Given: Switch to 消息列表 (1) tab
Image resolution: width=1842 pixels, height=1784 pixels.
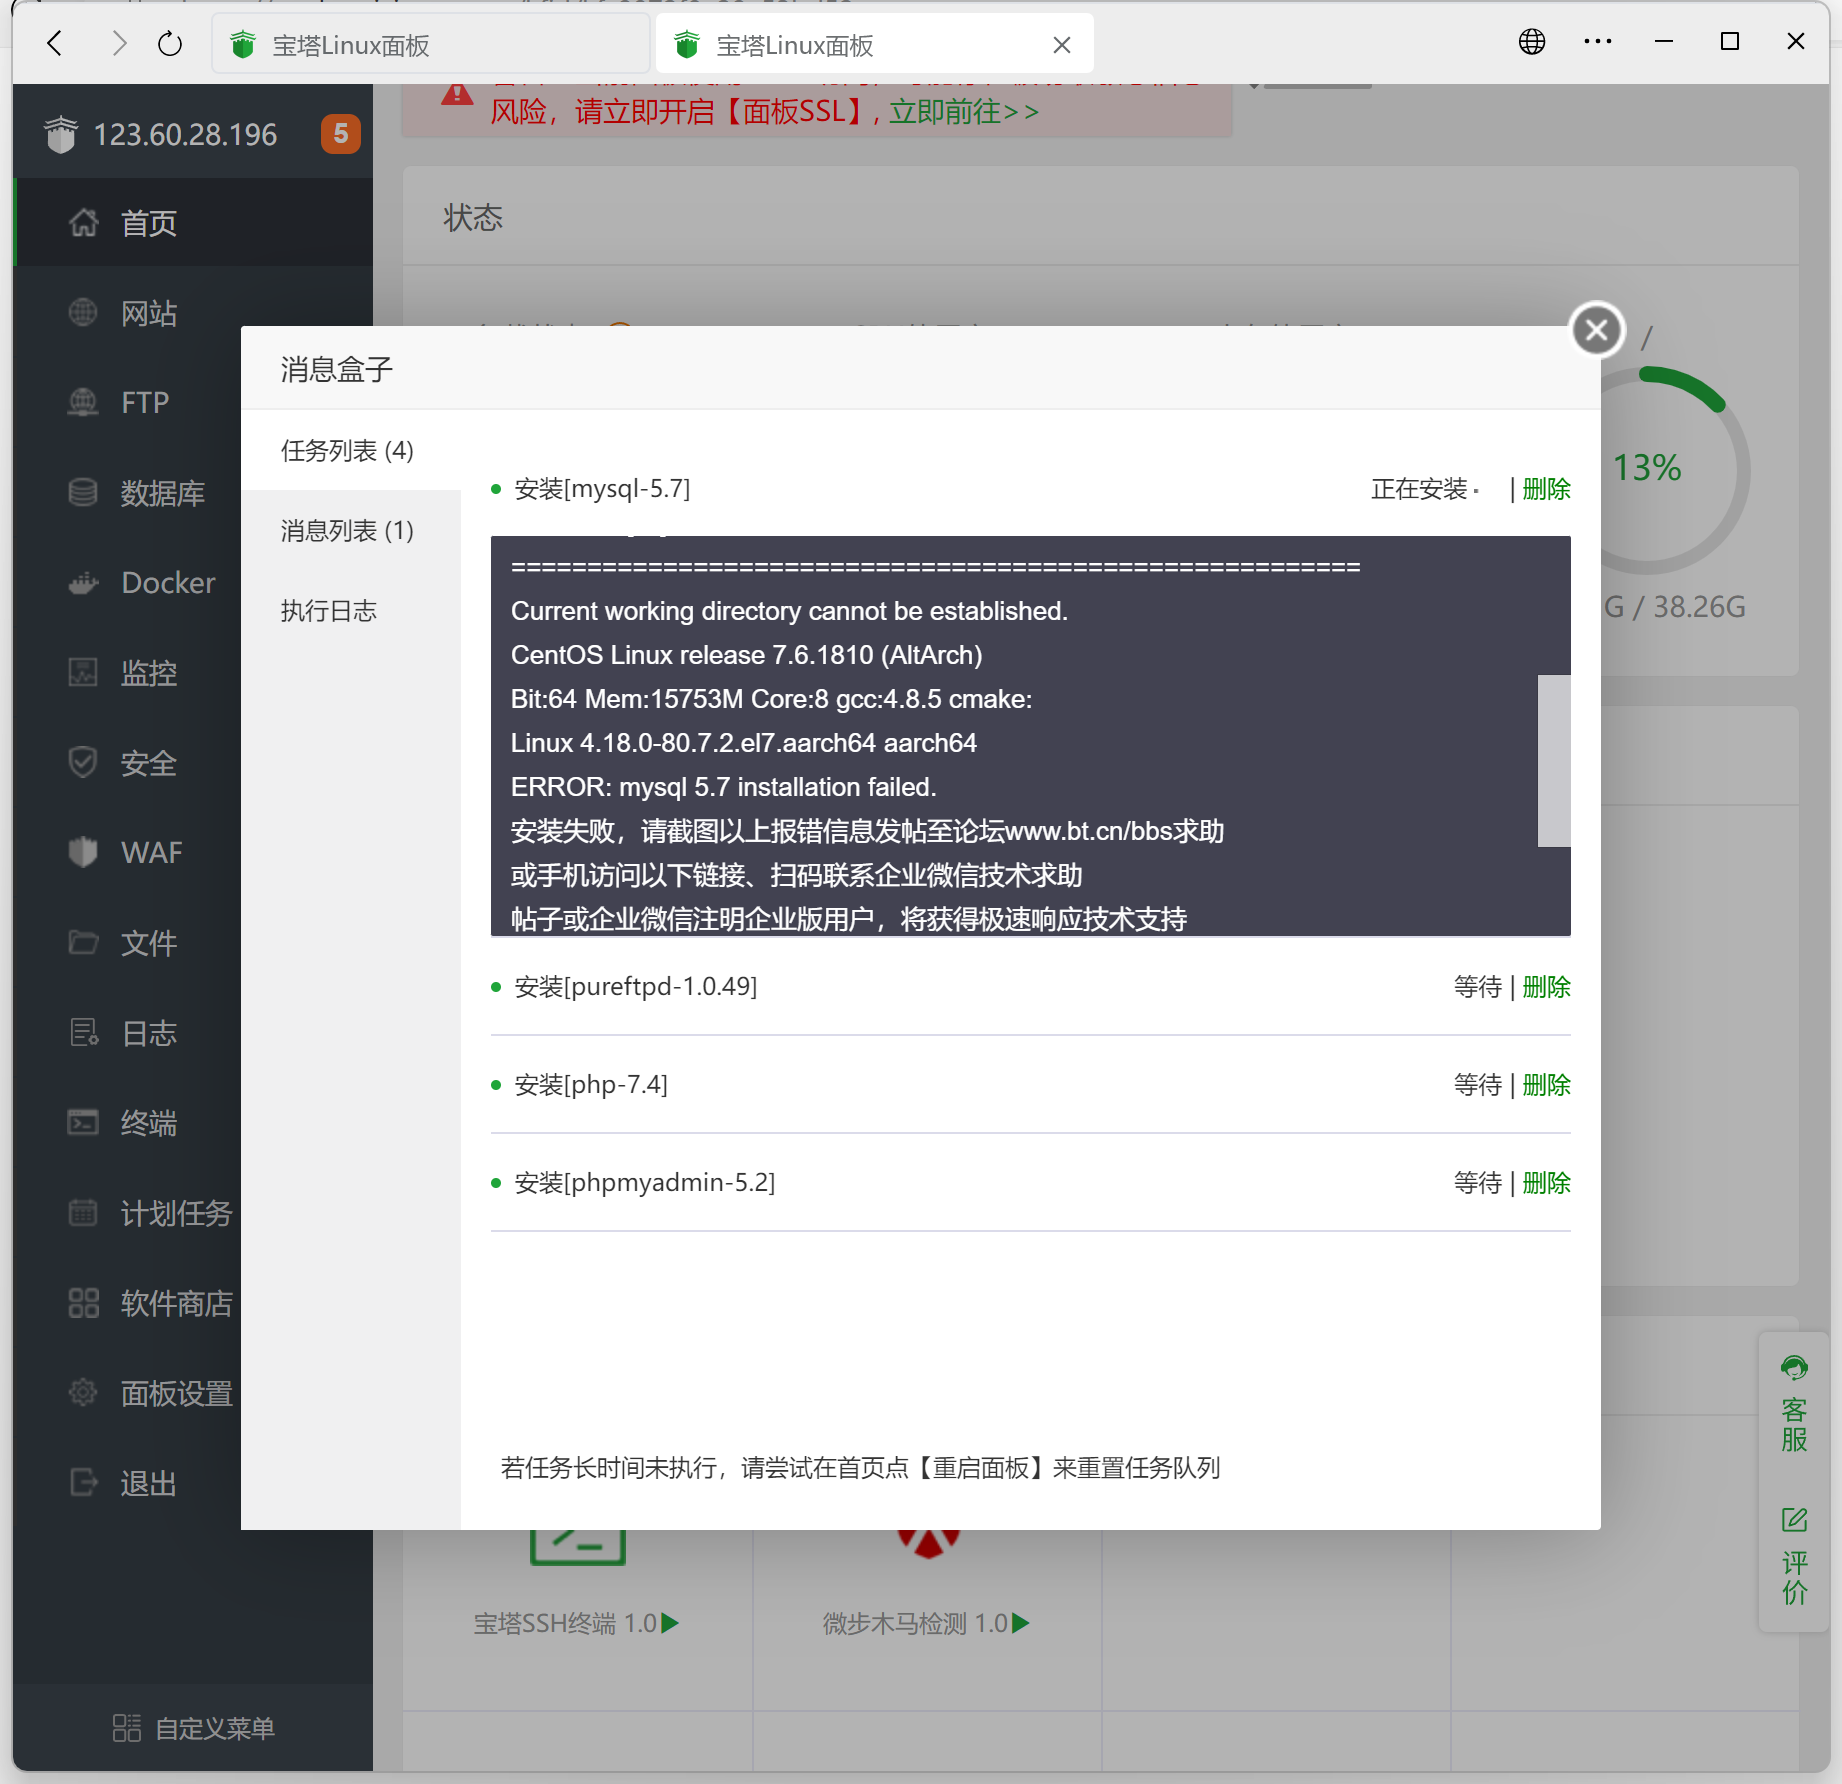Looking at the screenshot, I should (350, 530).
